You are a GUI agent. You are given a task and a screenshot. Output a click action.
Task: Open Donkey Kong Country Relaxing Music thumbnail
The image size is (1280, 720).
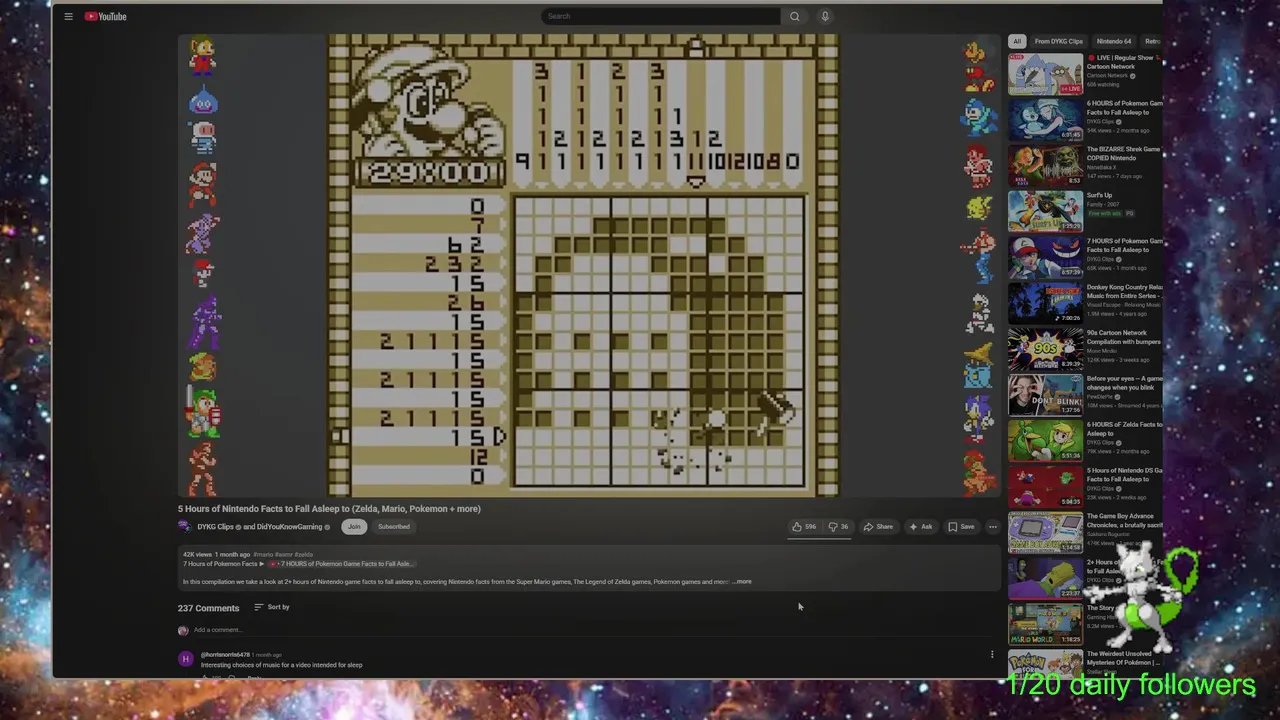[x=1045, y=304]
